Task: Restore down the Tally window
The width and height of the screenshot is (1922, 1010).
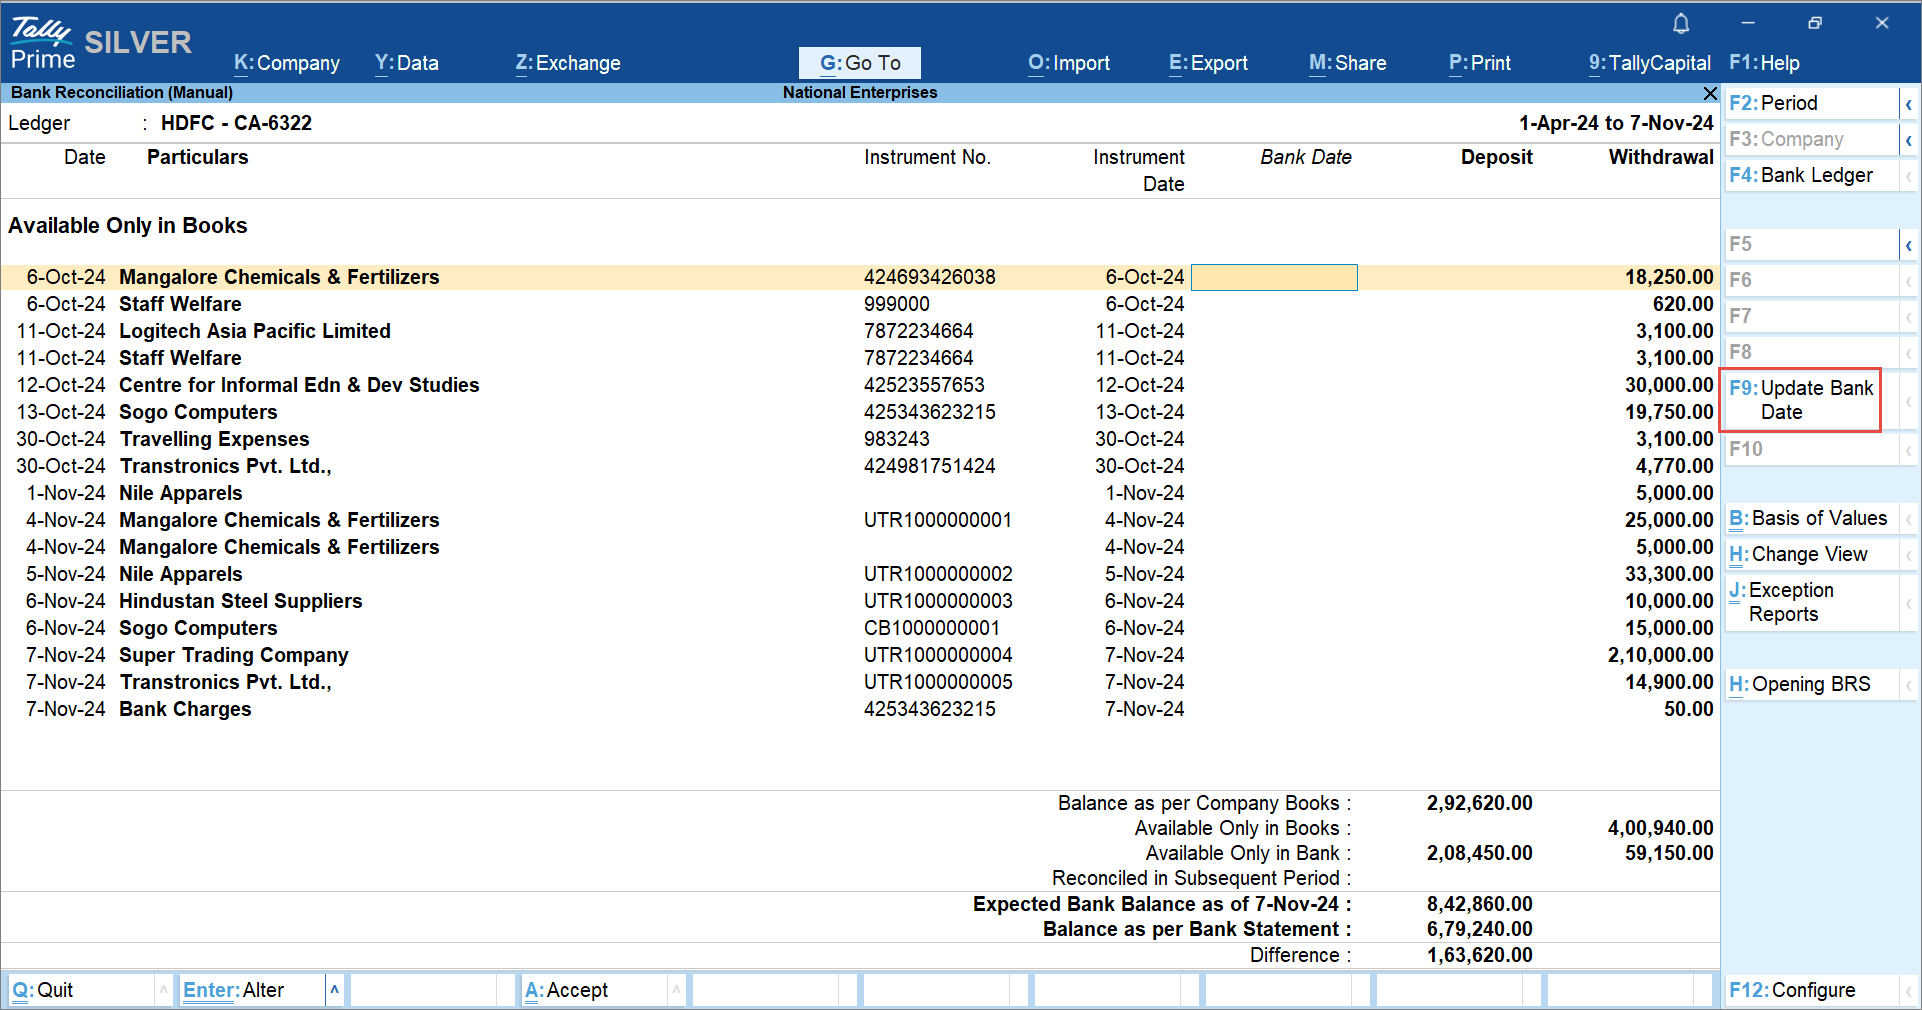Action: click(x=1814, y=23)
